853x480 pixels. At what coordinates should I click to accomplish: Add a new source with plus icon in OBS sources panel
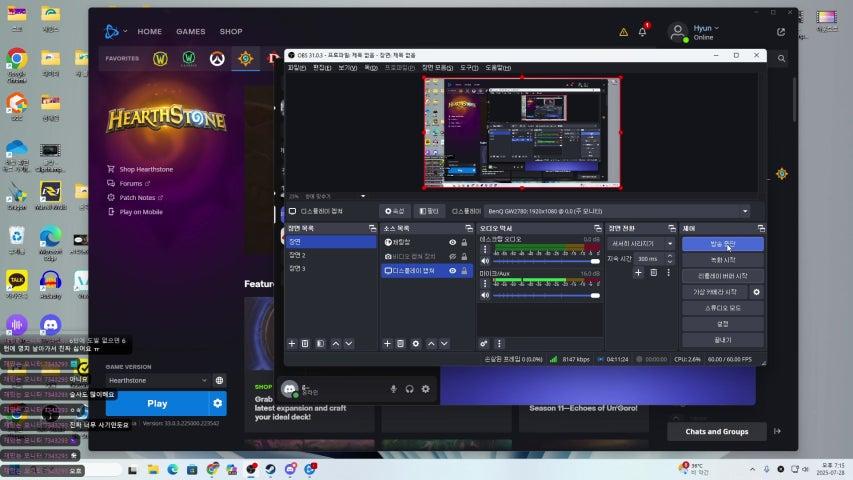(x=387, y=344)
